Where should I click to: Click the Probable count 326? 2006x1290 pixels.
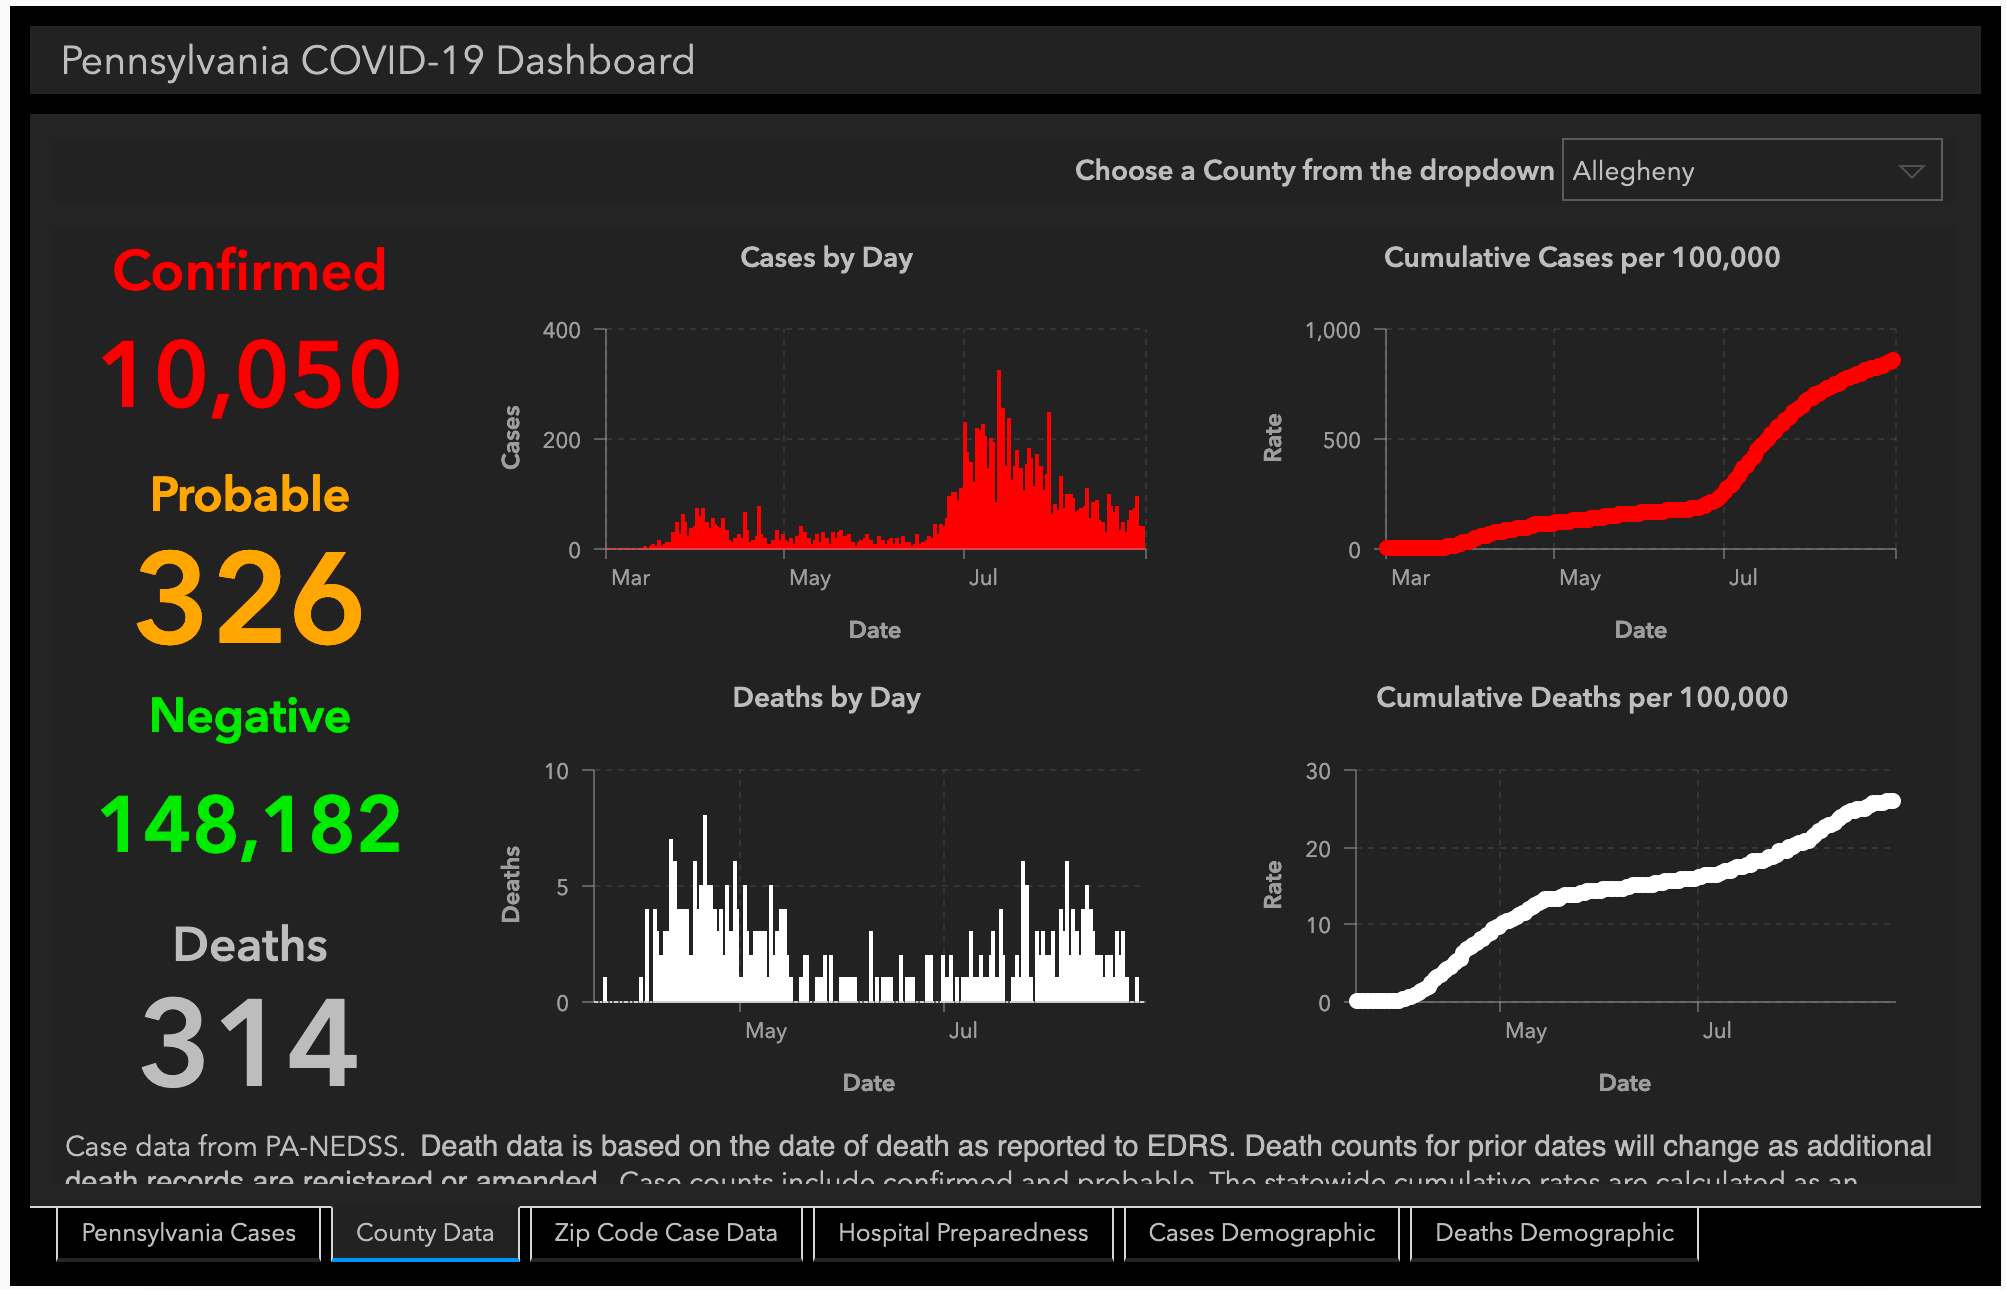250,598
